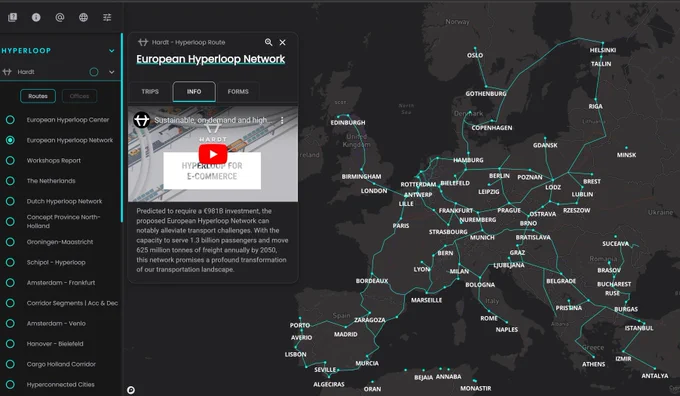Click the BELGRADE label on map
Image resolution: width=680 pixels, height=396 pixels.
pyautogui.click(x=561, y=281)
